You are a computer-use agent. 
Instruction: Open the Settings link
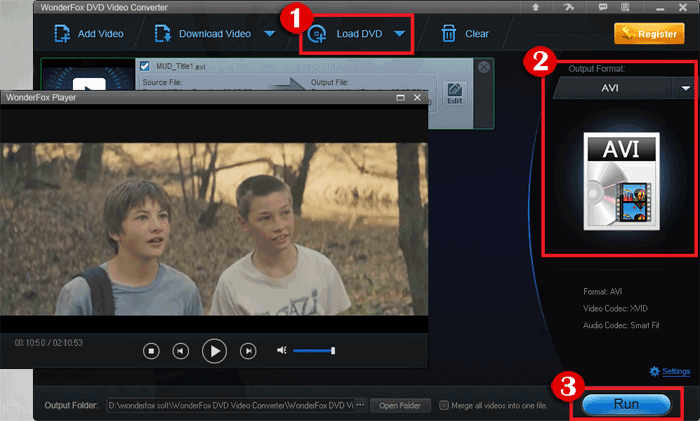click(x=675, y=371)
